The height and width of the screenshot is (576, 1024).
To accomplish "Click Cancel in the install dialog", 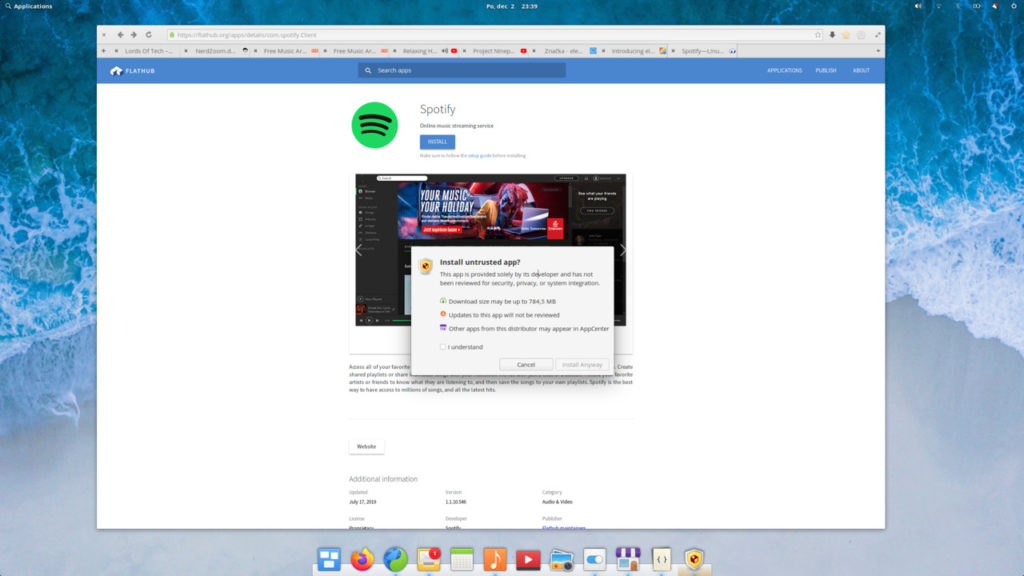I will [x=526, y=364].
